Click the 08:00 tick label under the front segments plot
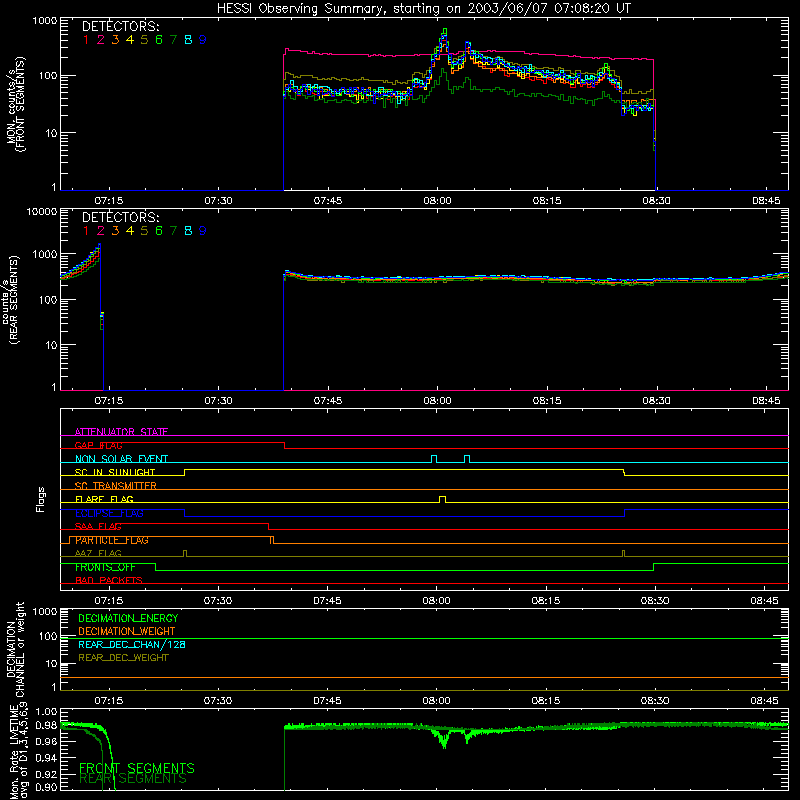 (437, 201)
